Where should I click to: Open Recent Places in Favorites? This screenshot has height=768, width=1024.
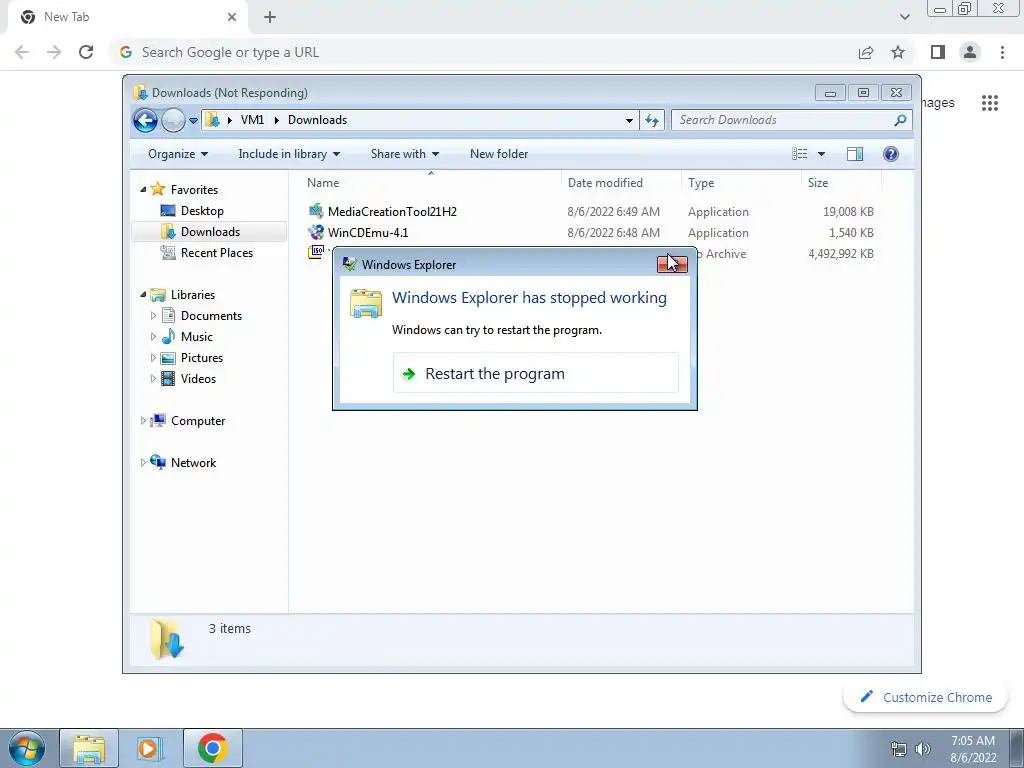[217, 253]
